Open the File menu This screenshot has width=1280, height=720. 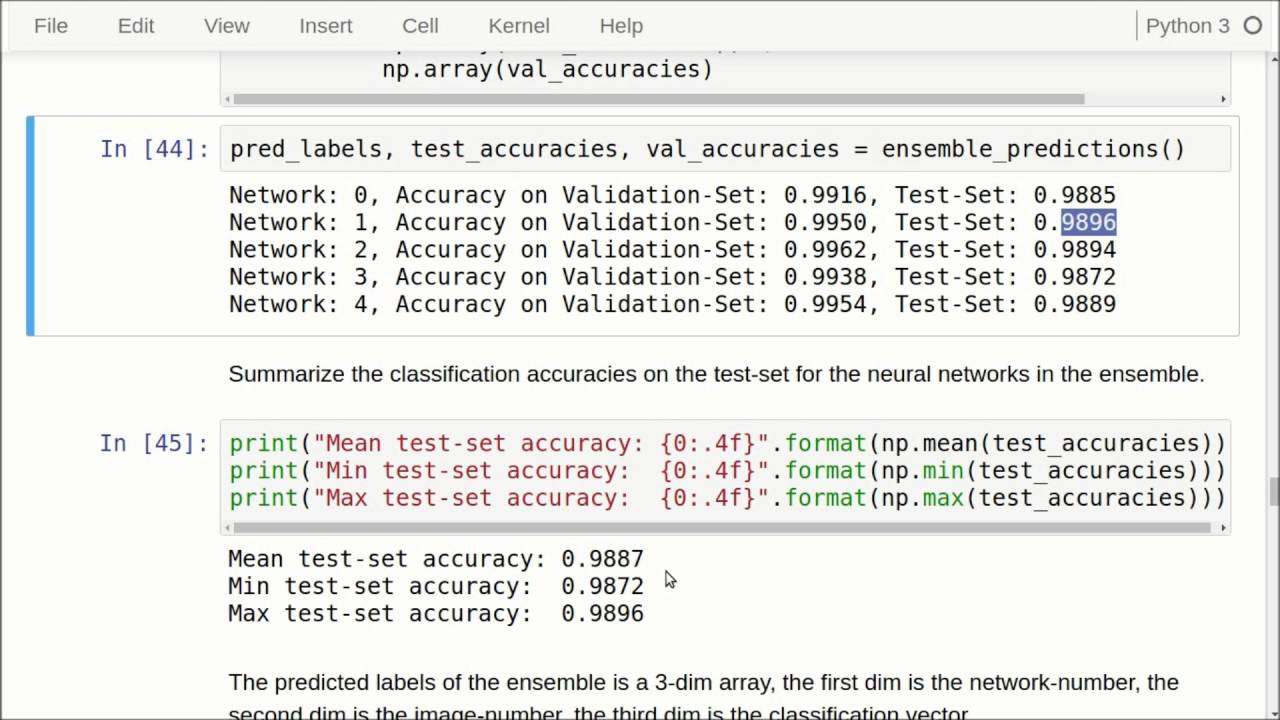point(50,26)
